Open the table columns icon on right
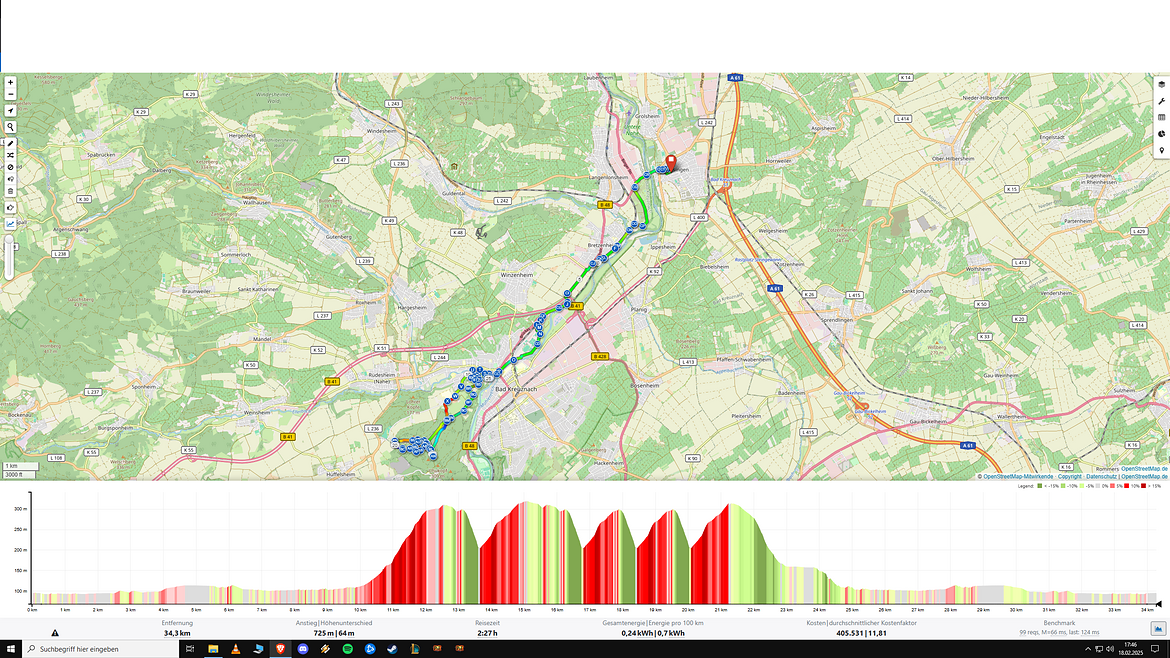 [1162, 117]
